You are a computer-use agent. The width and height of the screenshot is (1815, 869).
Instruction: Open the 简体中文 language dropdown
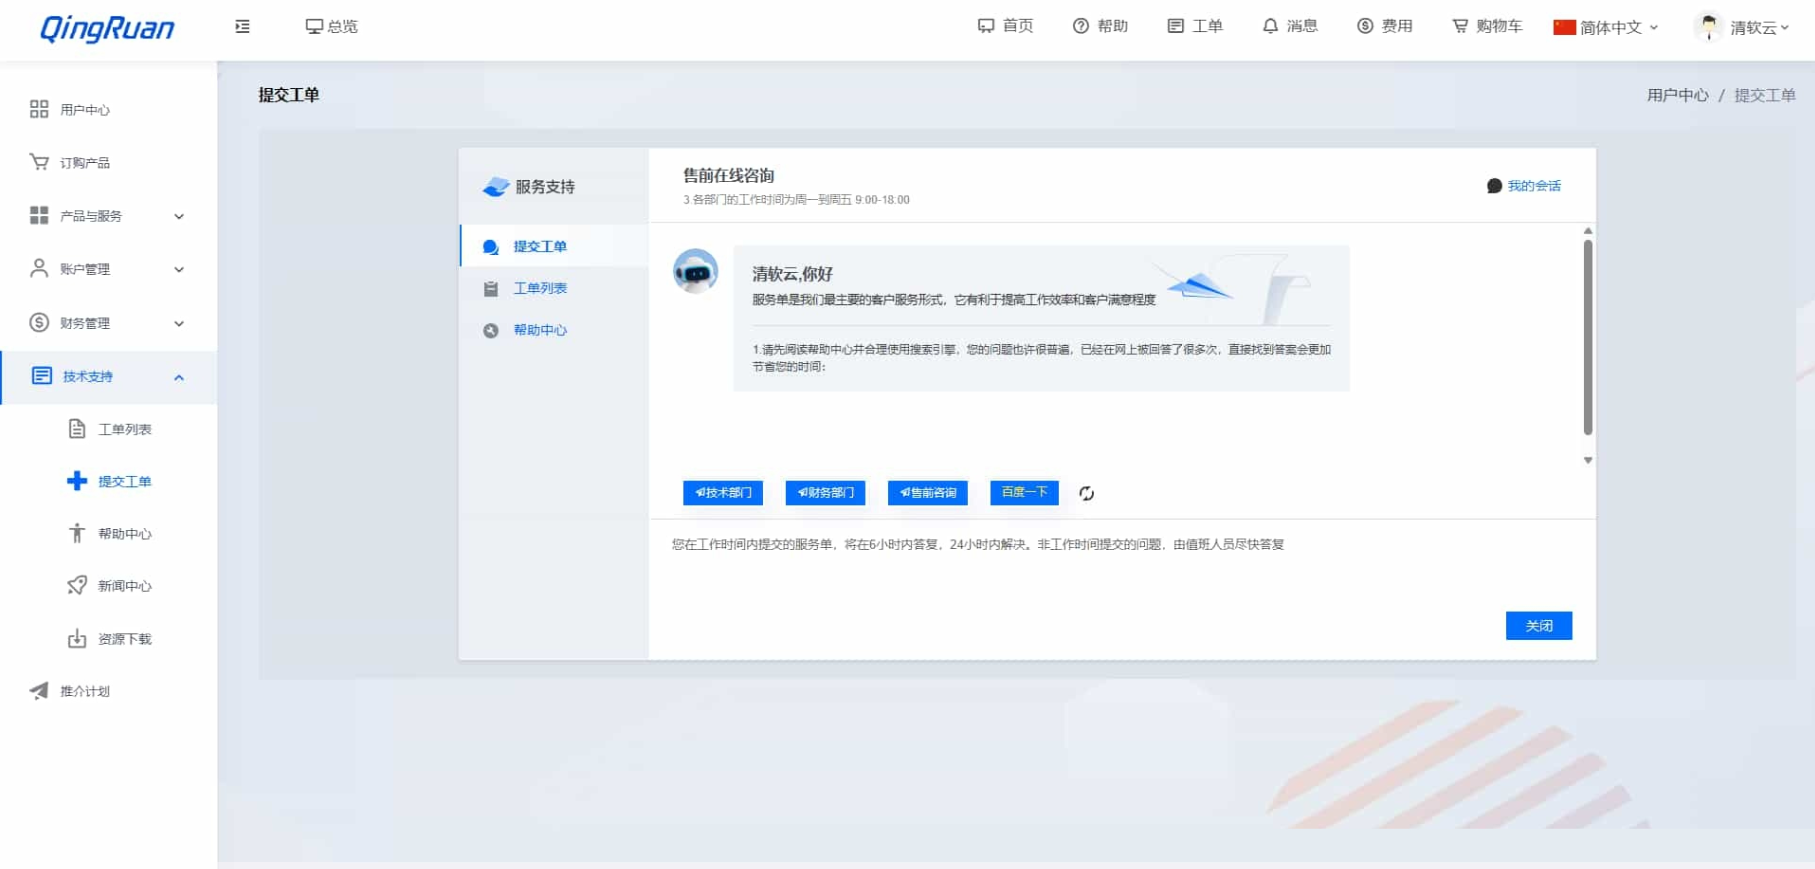coord(1606,27)
